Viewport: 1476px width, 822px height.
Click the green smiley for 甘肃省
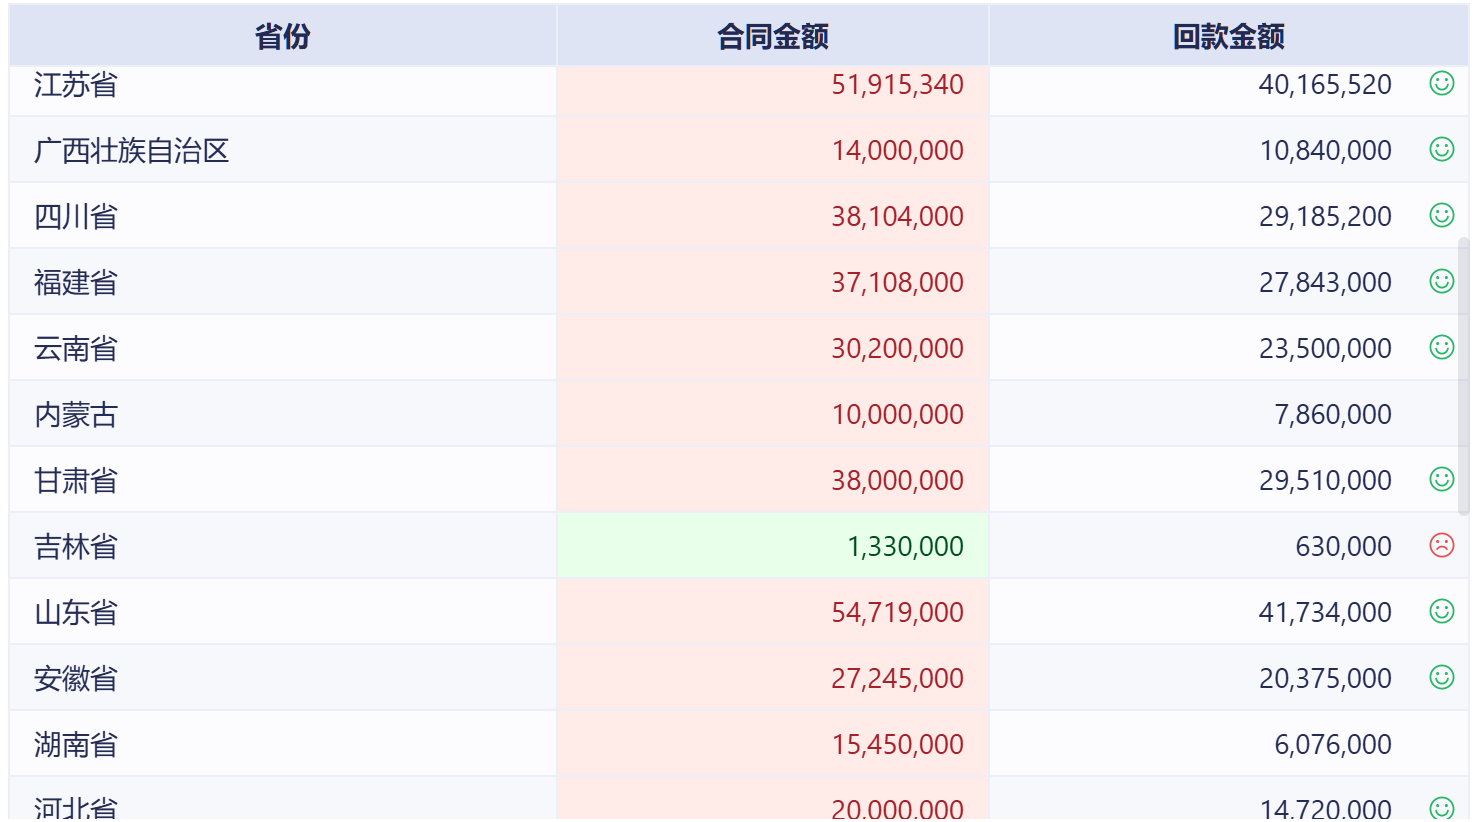[1441, 480]
